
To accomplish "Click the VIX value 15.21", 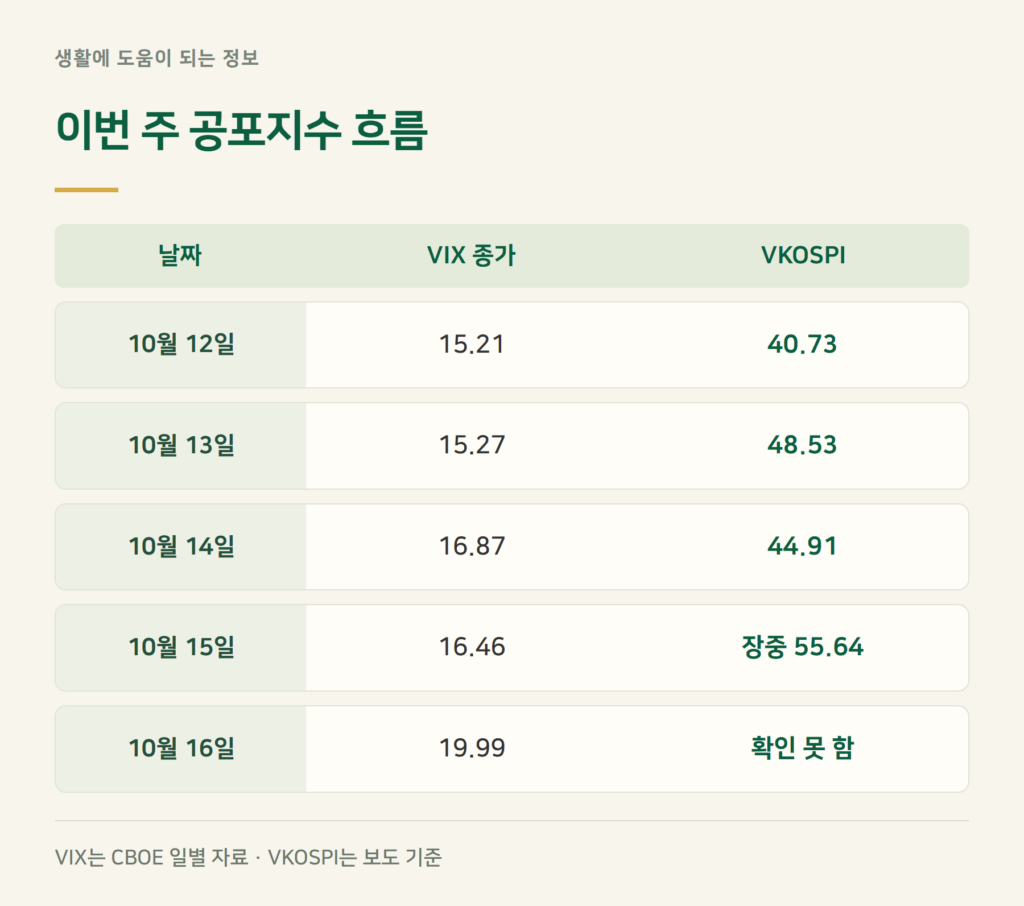I will [x=472, y=344].
